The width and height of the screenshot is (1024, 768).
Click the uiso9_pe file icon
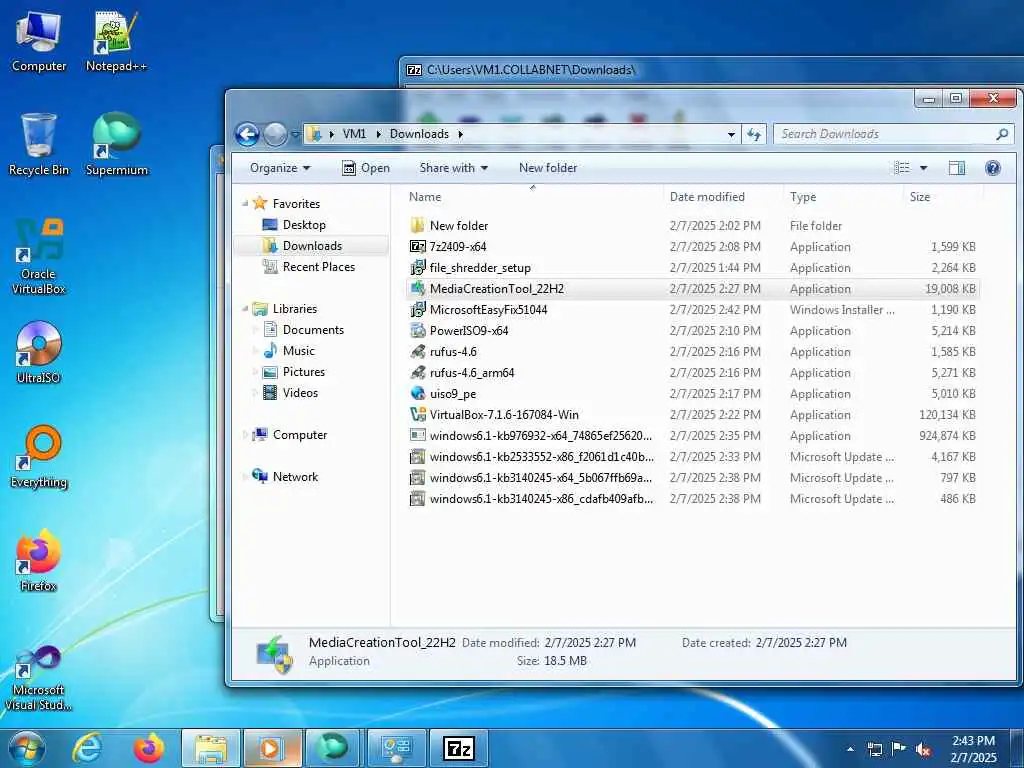pos(417,394)
